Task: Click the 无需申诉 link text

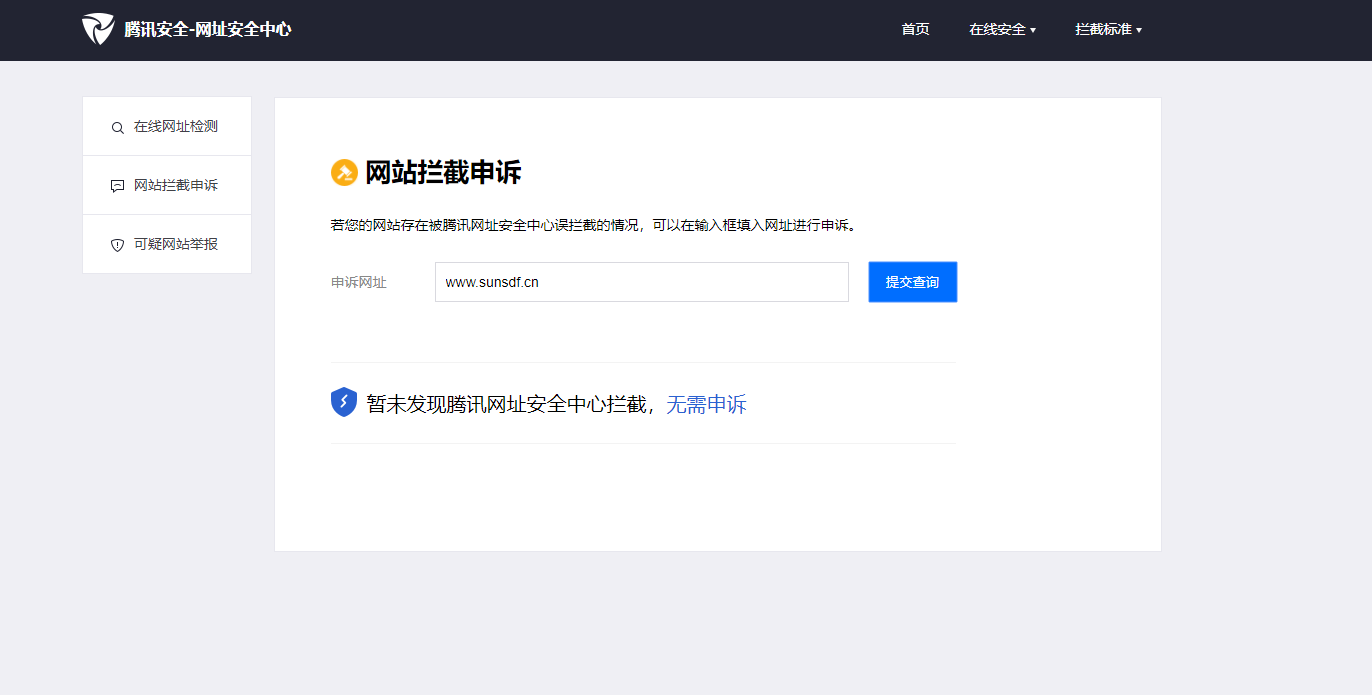Action: 706,405
